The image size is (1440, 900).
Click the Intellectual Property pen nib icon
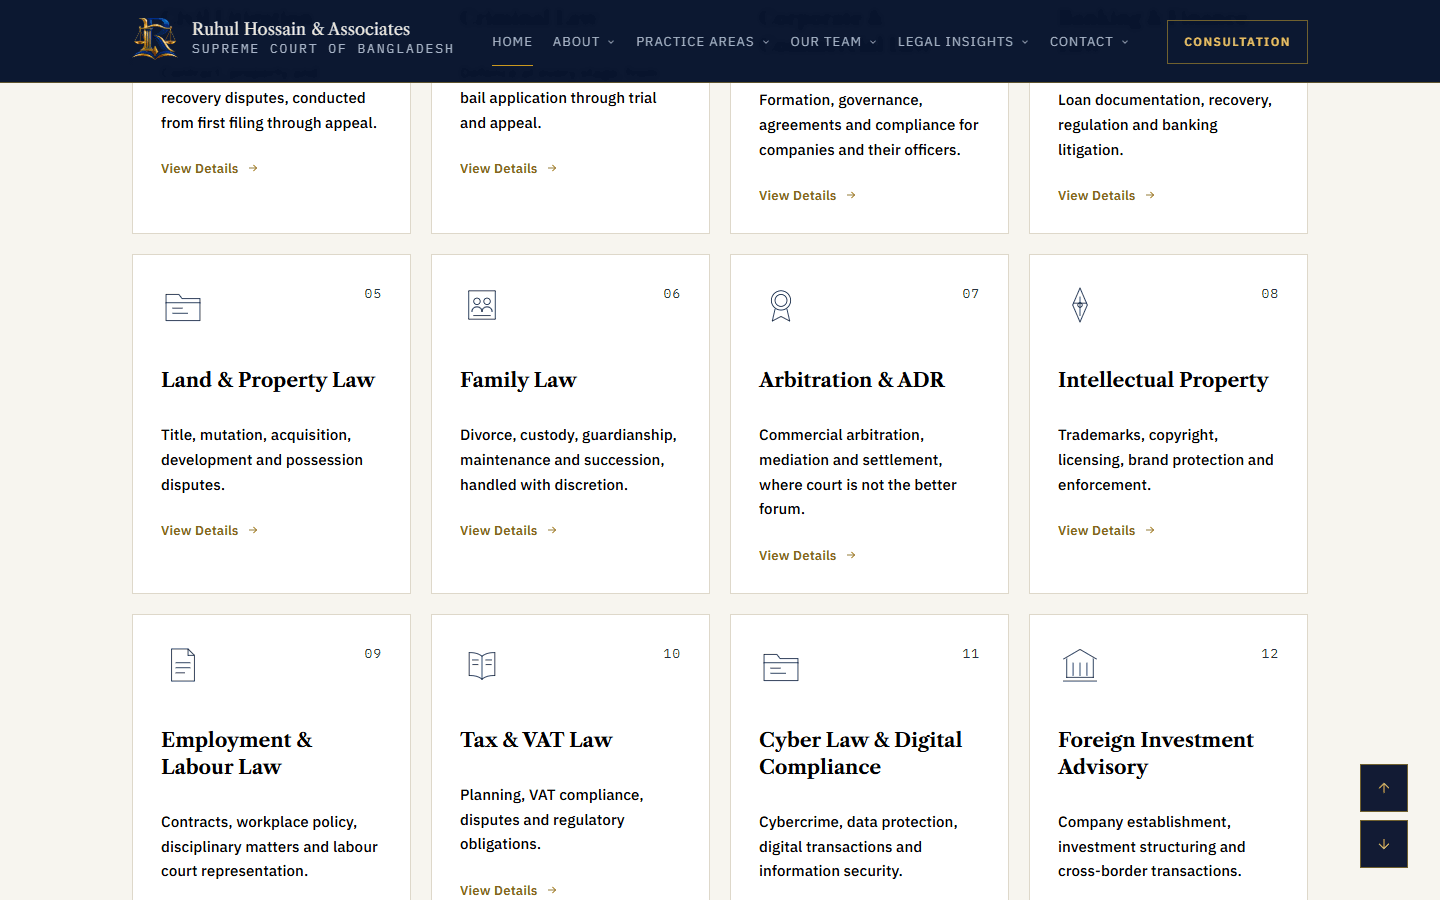coord(1080,305)
